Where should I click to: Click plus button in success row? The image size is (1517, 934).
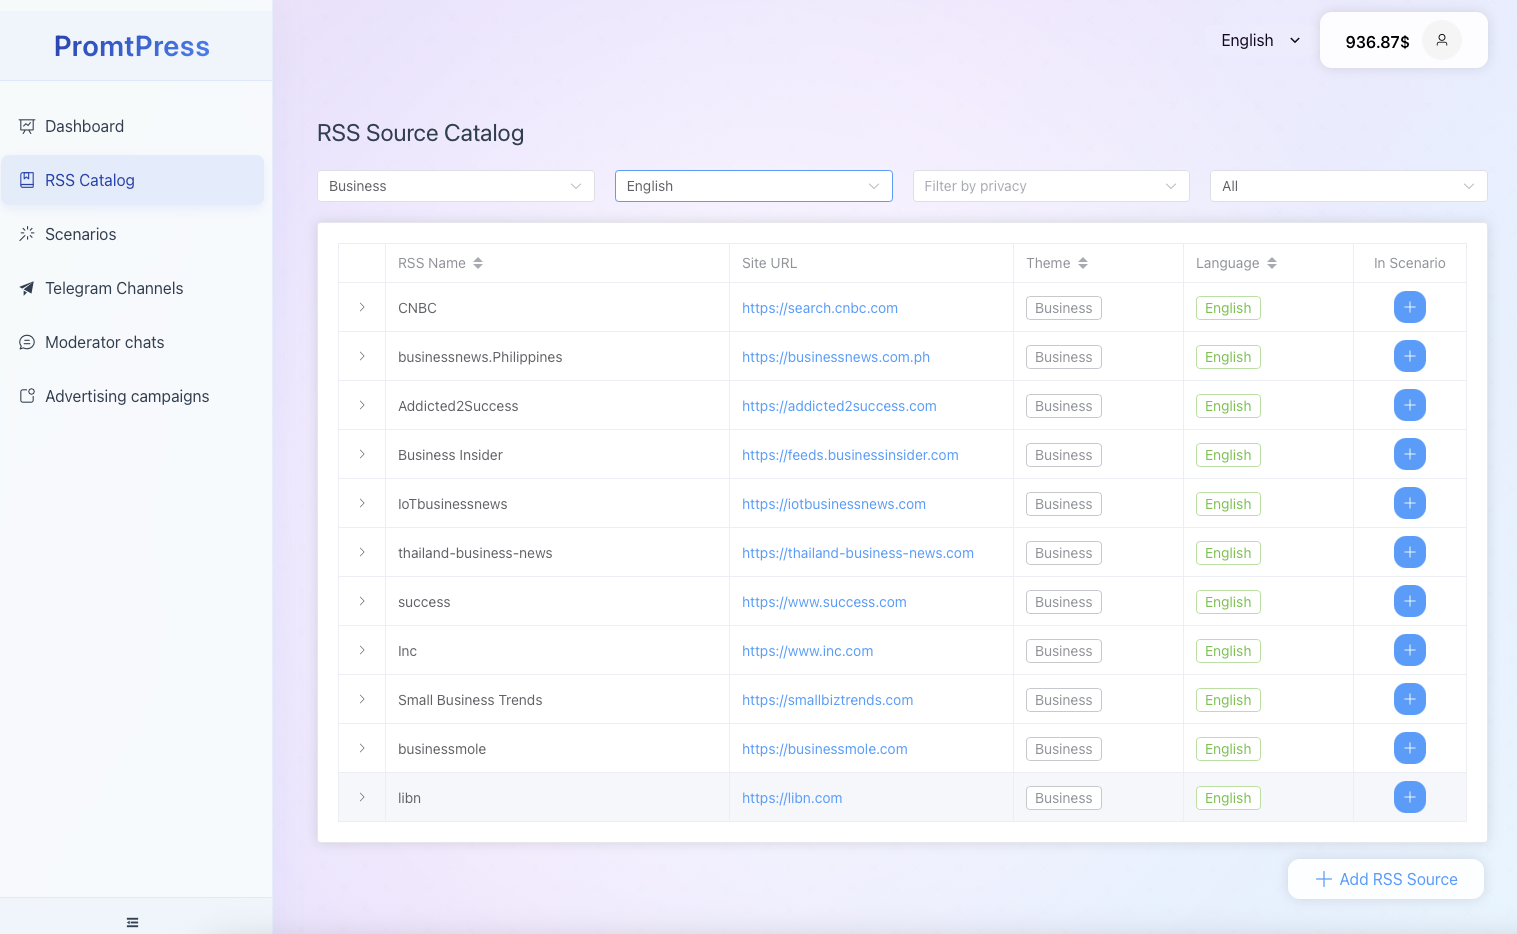pyautogui.click(x=1409, y=601)
